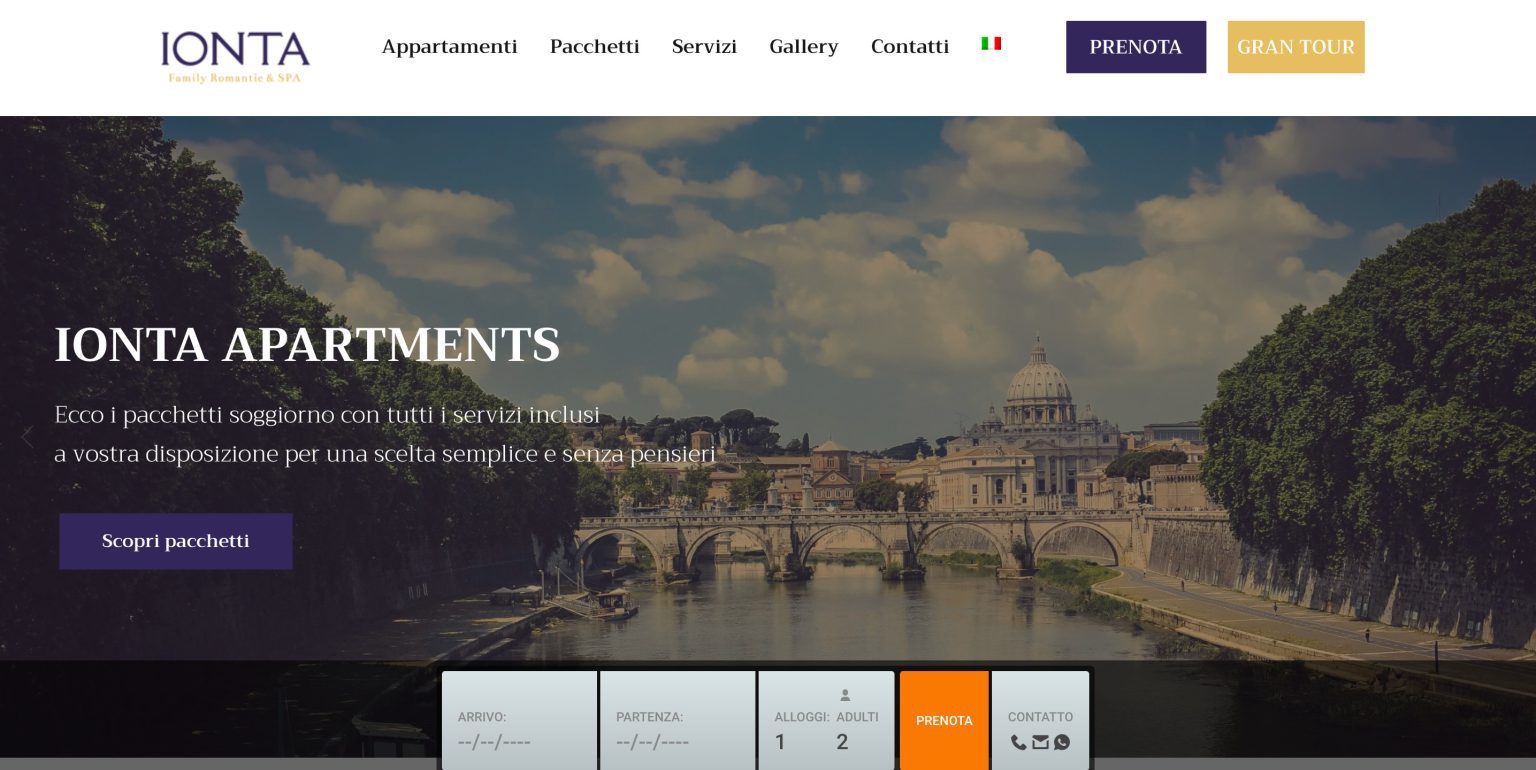Viewport: 1536px width, 770px height.
Task: Click the person icon above ADULTI
Action: point(845,694)
